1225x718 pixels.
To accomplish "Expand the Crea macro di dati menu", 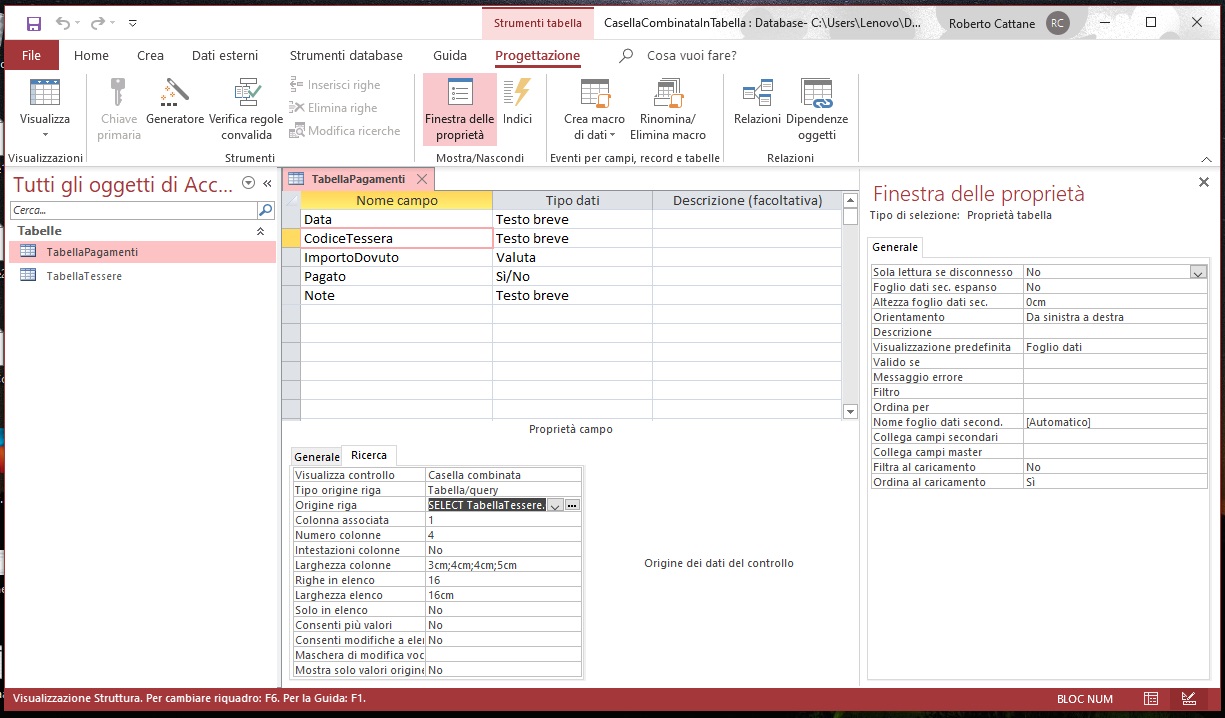I will tap(594, 110).
